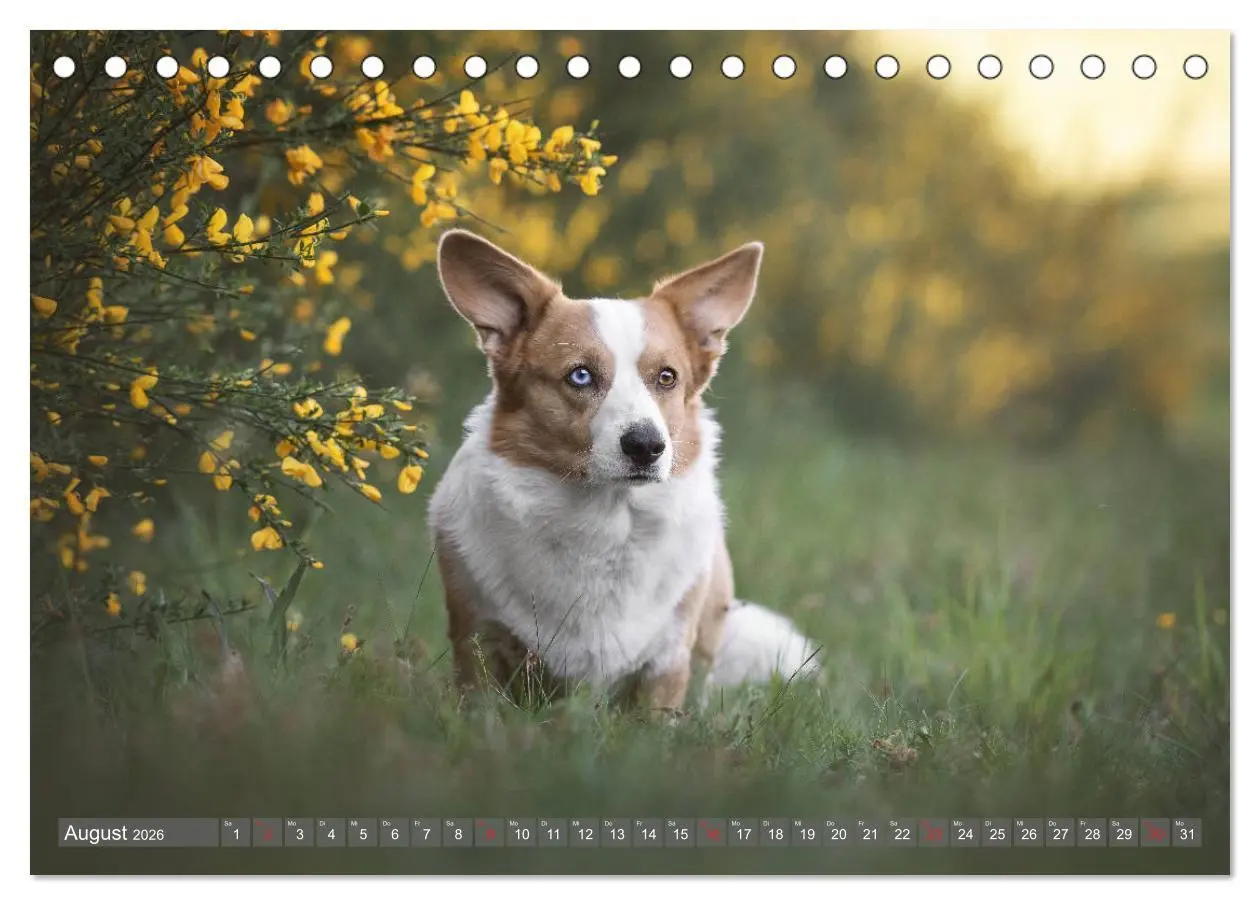The width and height of the screenshot is (1260, 905).
Task: Select date 10 (Mo) in calendar strip
Action: [x=521, y=833]
